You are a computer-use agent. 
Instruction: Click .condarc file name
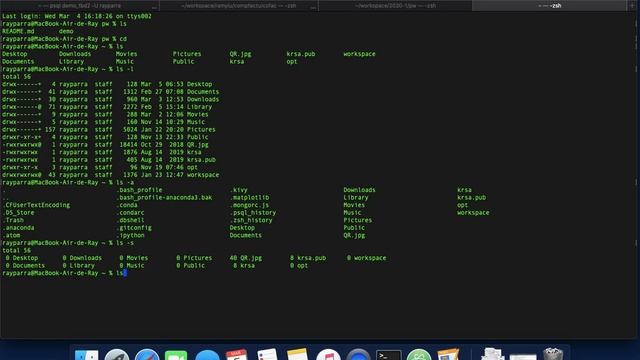coord(131,213)
